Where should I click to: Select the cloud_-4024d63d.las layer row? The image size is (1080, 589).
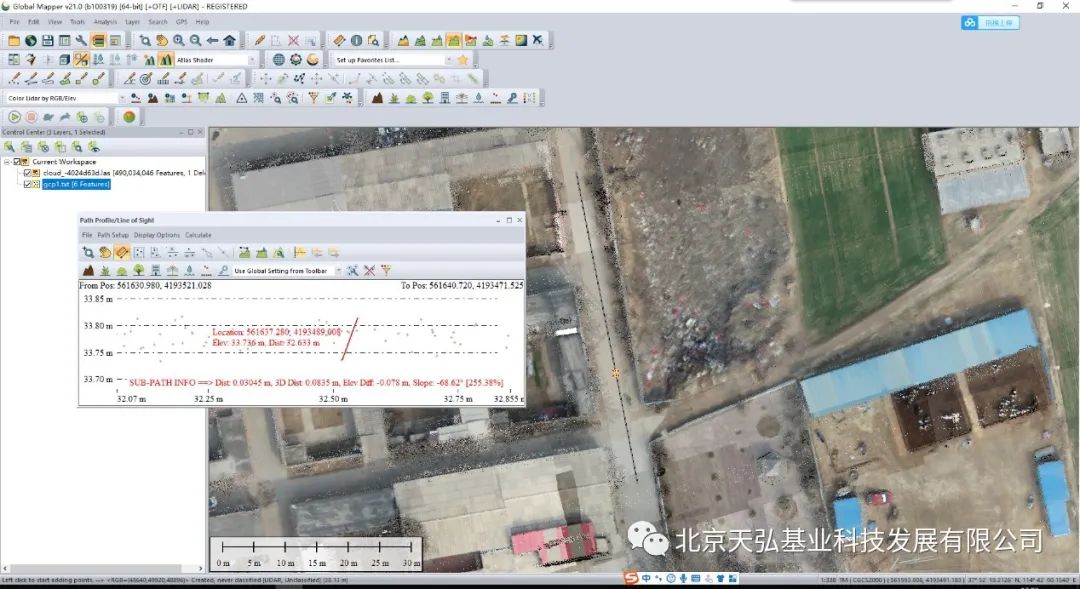[x=124, y=173]
